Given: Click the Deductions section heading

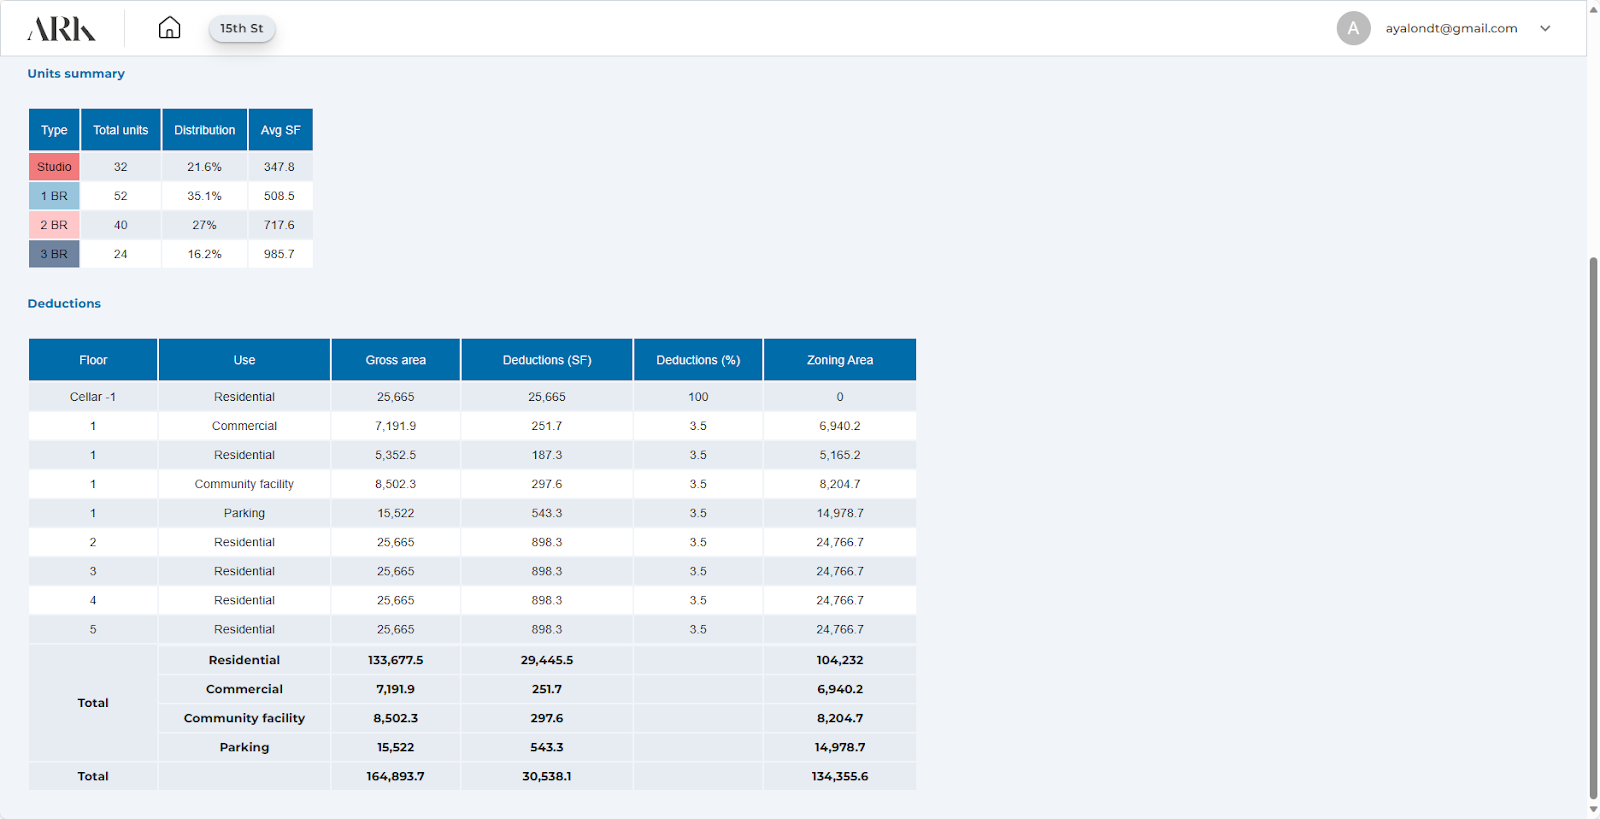Looking at the screenshot, I should click(64, 303).
